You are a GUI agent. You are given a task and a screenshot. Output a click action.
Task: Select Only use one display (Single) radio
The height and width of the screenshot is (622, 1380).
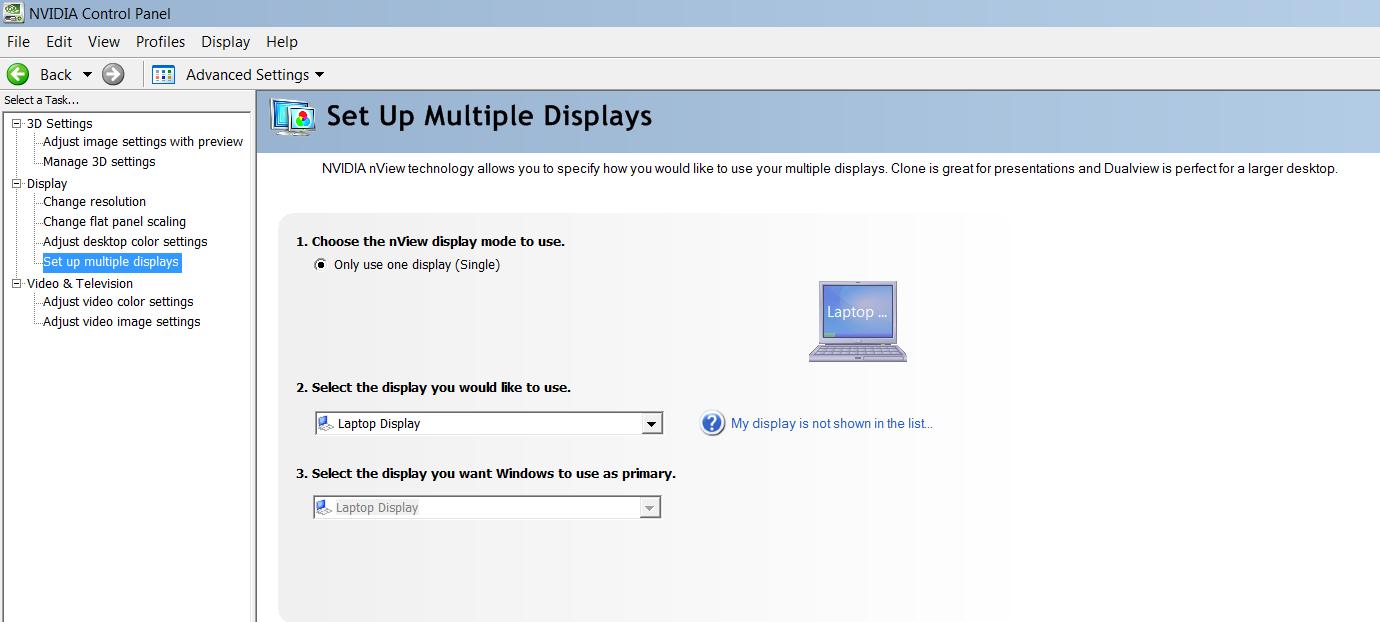coord(320,265)
